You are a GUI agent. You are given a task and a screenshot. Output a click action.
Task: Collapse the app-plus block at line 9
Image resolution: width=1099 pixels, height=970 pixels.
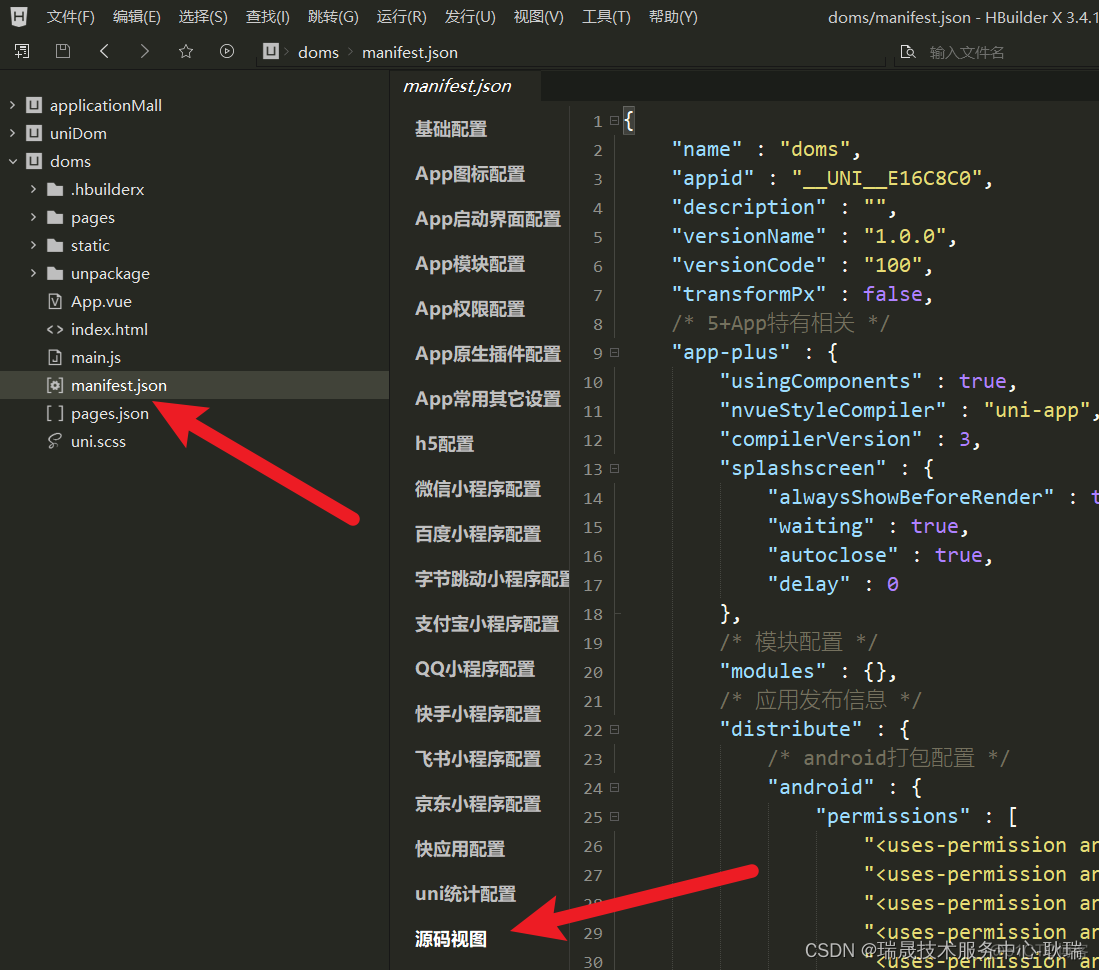614,353
